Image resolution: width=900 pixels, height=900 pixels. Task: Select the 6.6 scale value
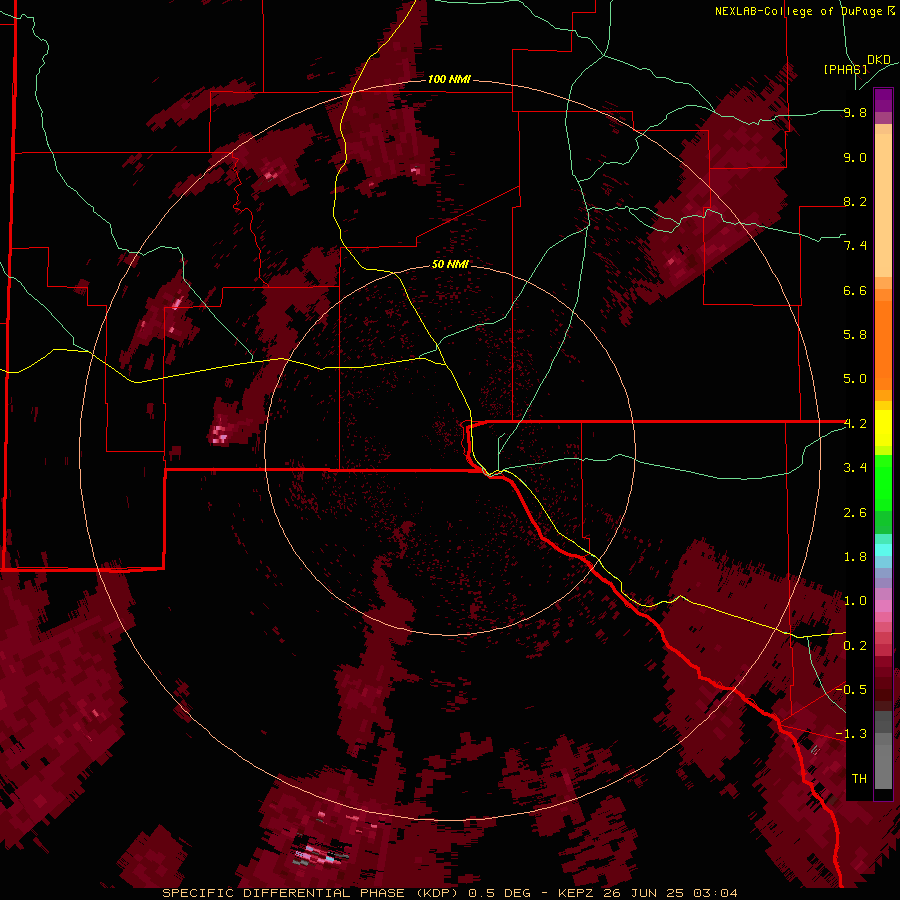(x=855, y=290)
